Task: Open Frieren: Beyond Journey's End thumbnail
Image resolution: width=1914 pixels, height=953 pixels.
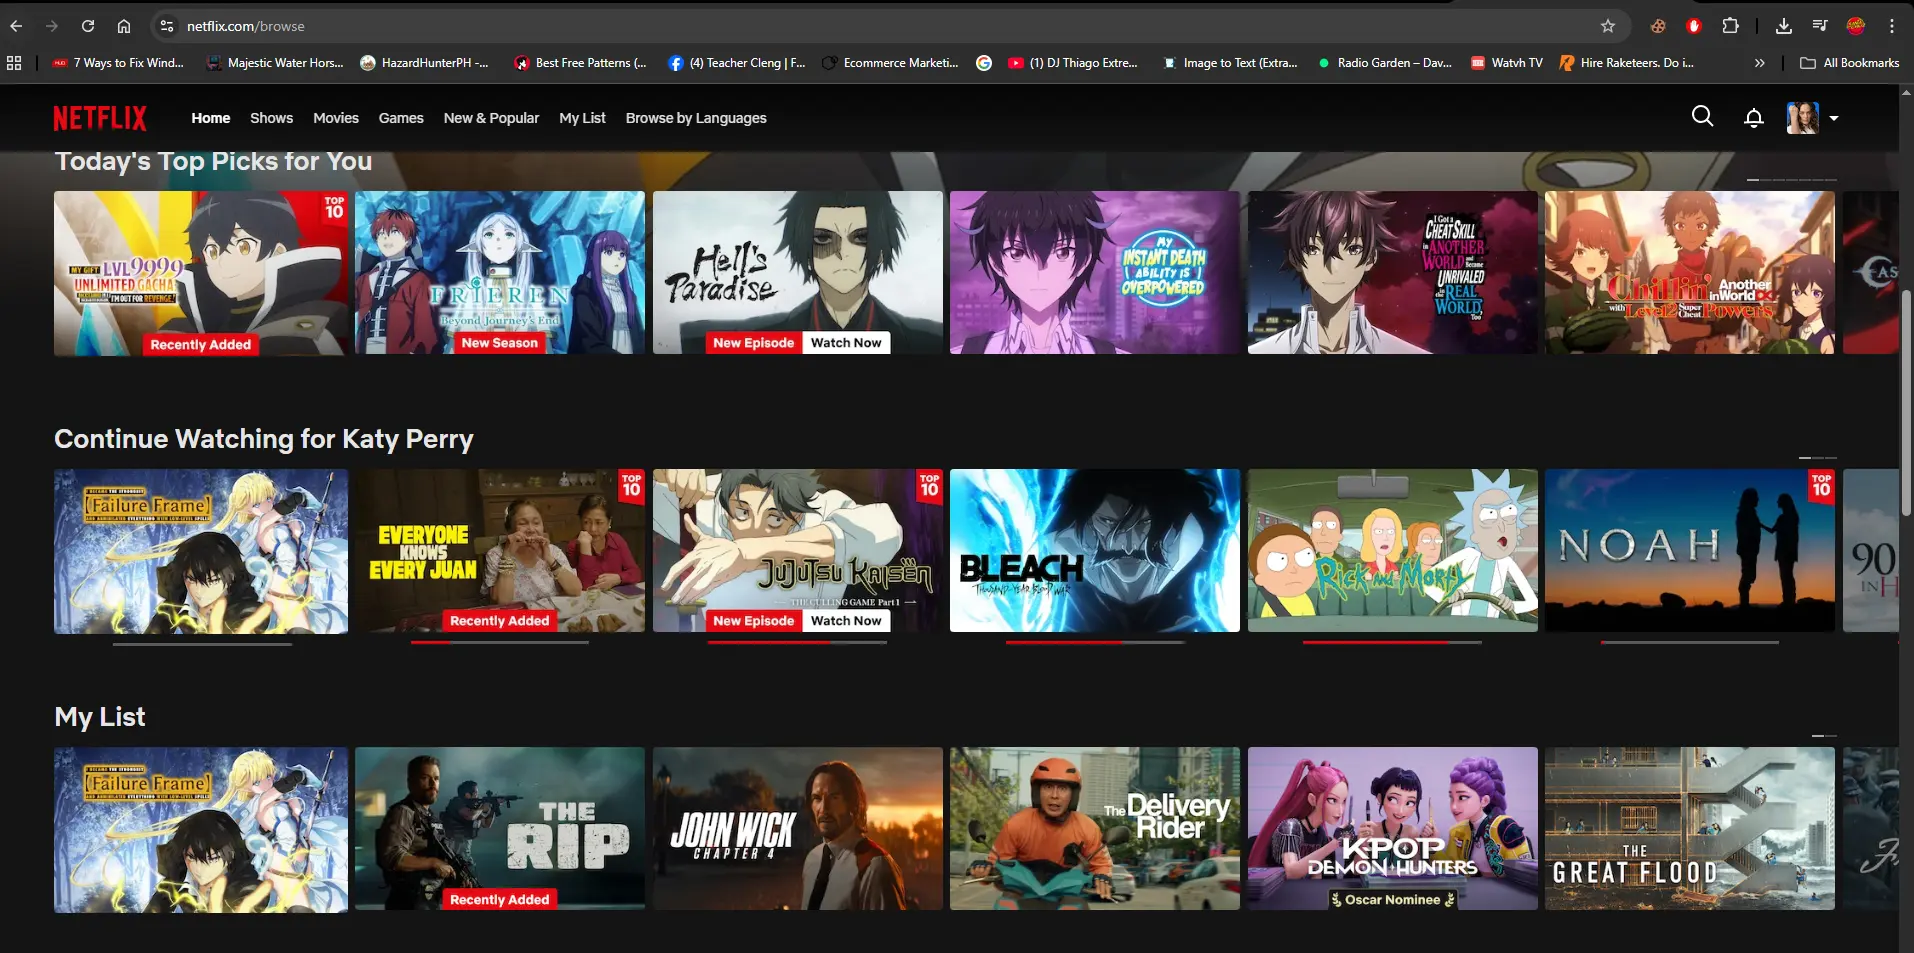Action: coord(500,272)
